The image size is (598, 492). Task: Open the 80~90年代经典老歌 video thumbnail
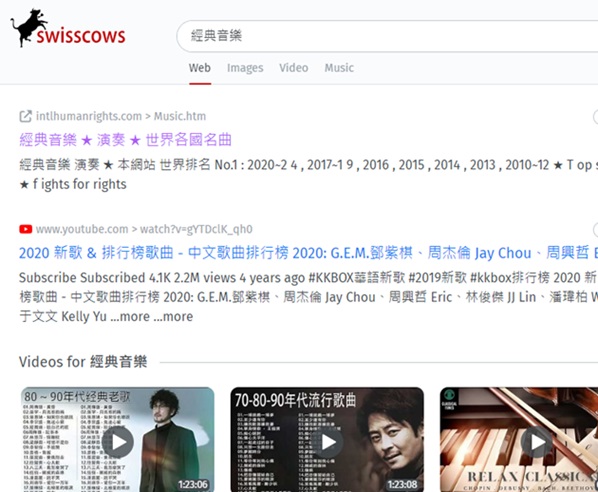[117, 439]
